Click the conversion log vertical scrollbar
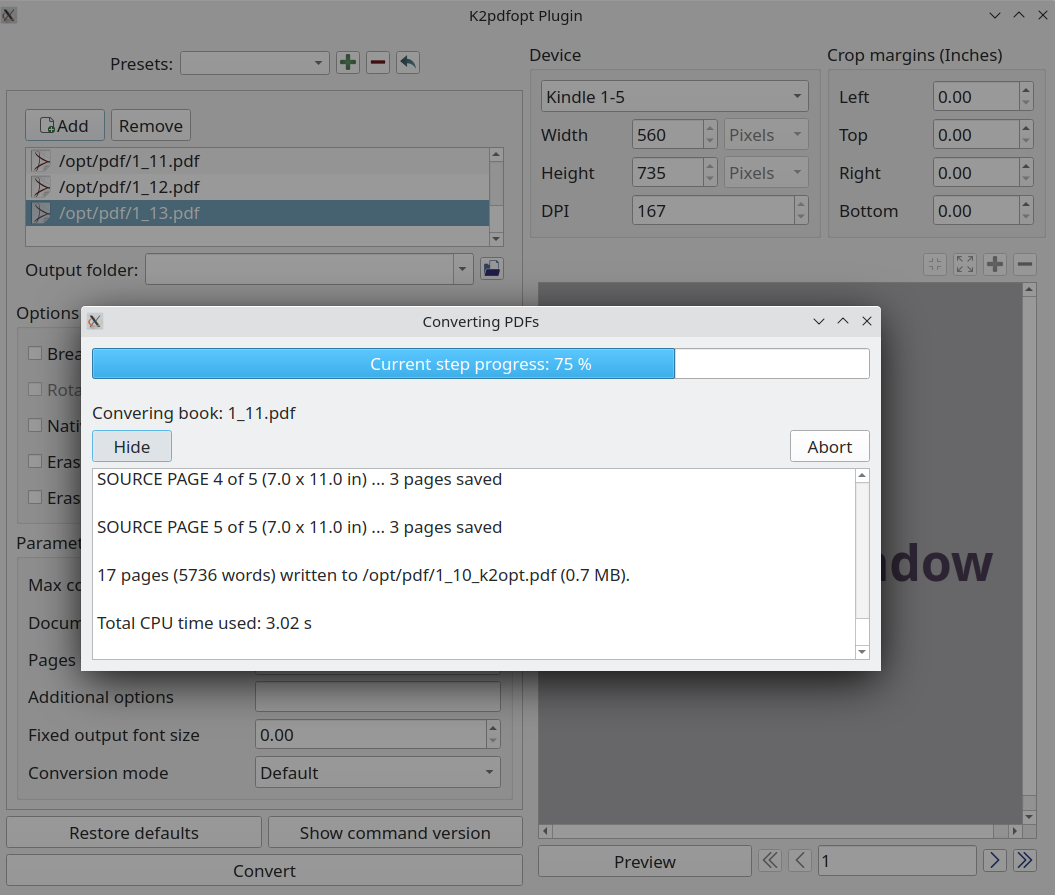 pyautogui.click(x=862, y=564)
